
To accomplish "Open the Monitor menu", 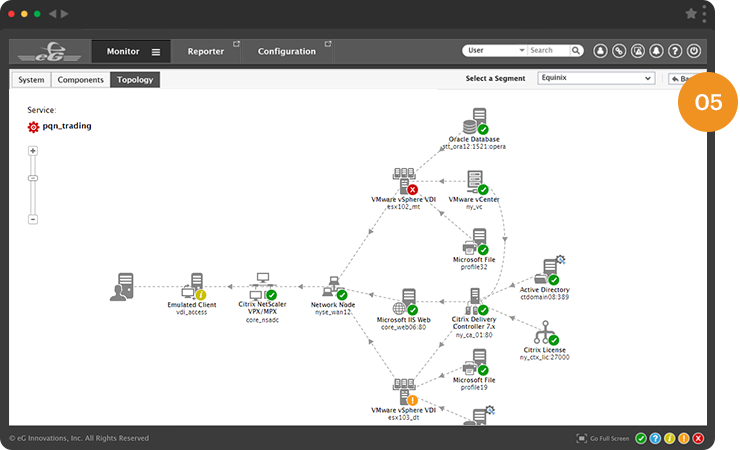I will tap(123, 51).
